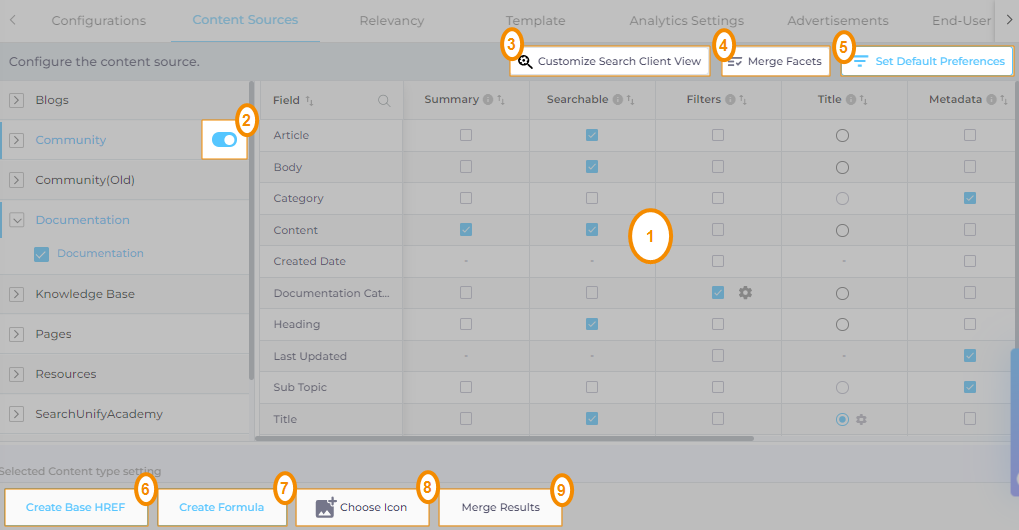The height and width of the screenshot is (530, 1019).
Task: Expand the Knowledge Base content source
Action: click(16, 294)
